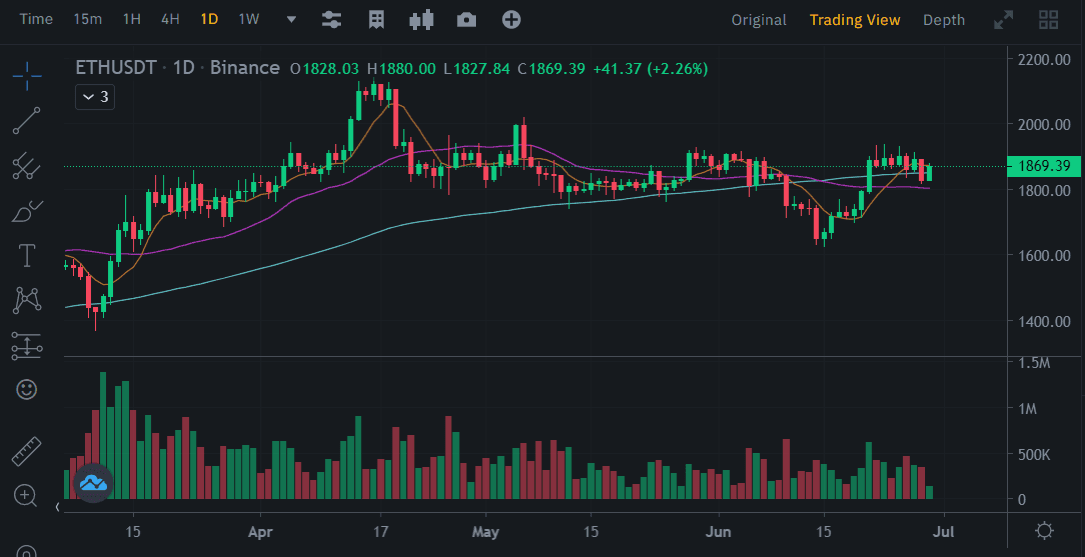The height and width of the screenshot is (557, 1085).
Task: Select the 1W timeframe interval
Action: [x=249, y=20]
